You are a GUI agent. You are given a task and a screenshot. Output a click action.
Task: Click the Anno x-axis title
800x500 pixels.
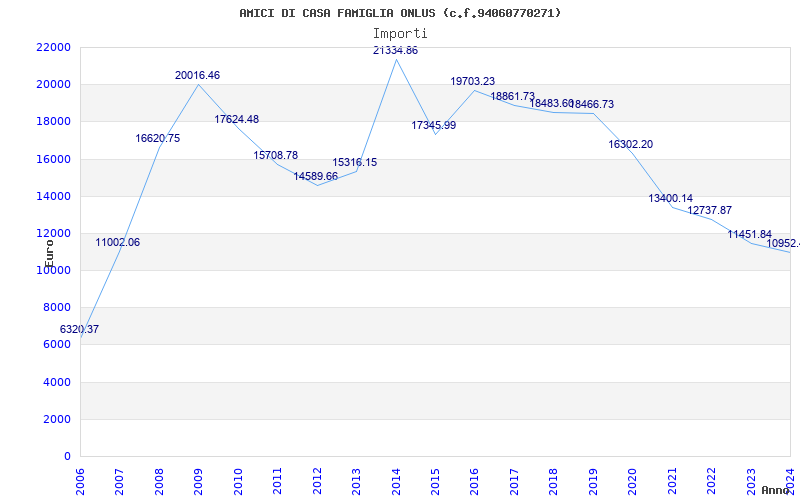(775, 490)
